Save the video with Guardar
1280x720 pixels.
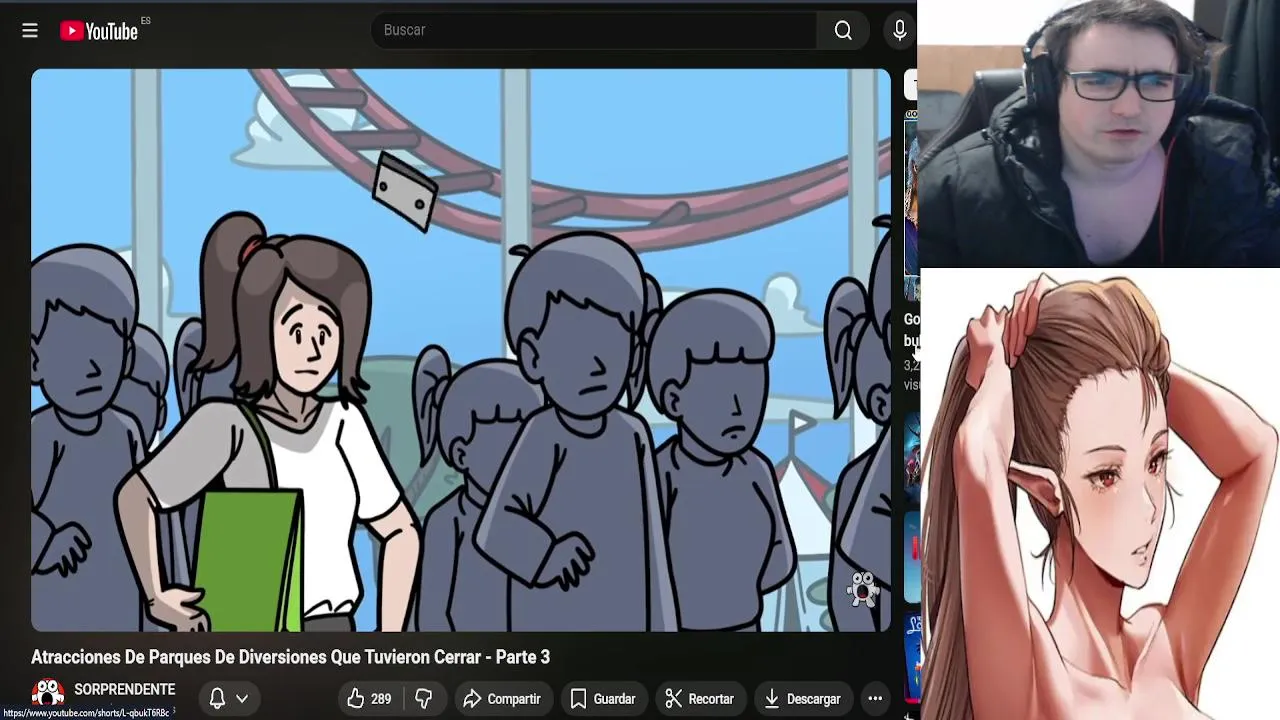pos(603,699)
